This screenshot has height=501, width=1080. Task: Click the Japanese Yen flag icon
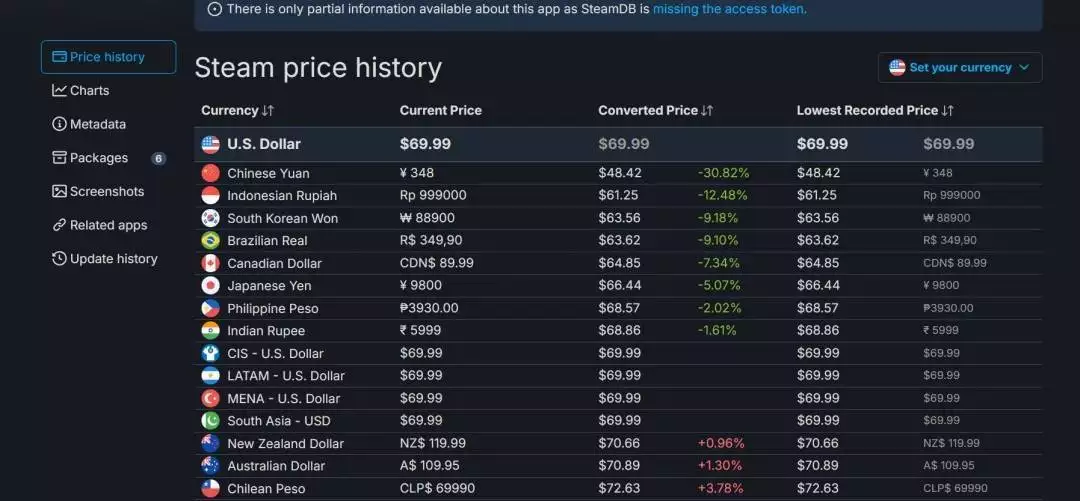point(210,285)
